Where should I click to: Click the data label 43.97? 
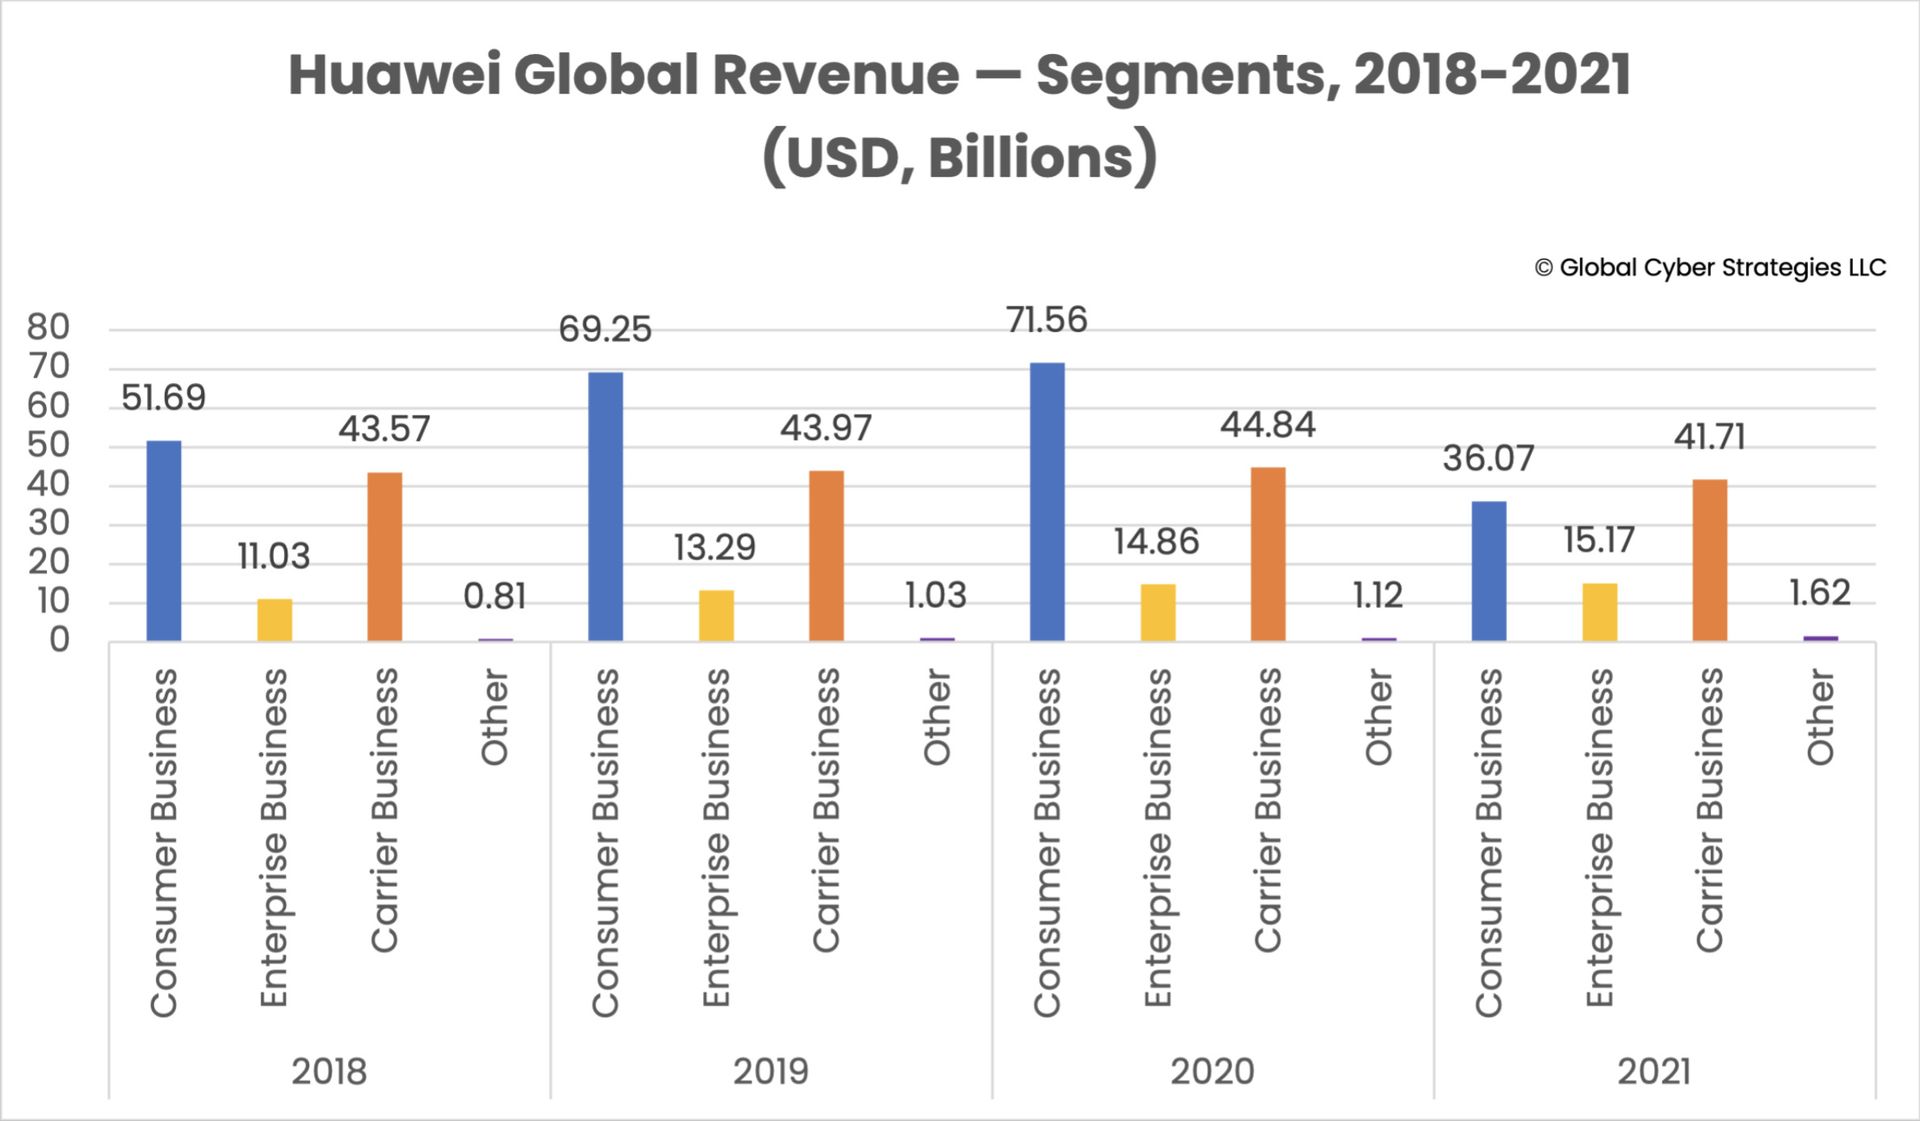(x=826, y=428)
